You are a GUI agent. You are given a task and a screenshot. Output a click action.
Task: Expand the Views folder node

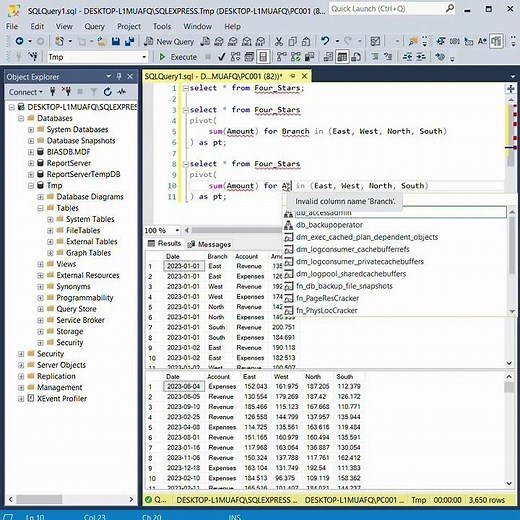(40, 264)
